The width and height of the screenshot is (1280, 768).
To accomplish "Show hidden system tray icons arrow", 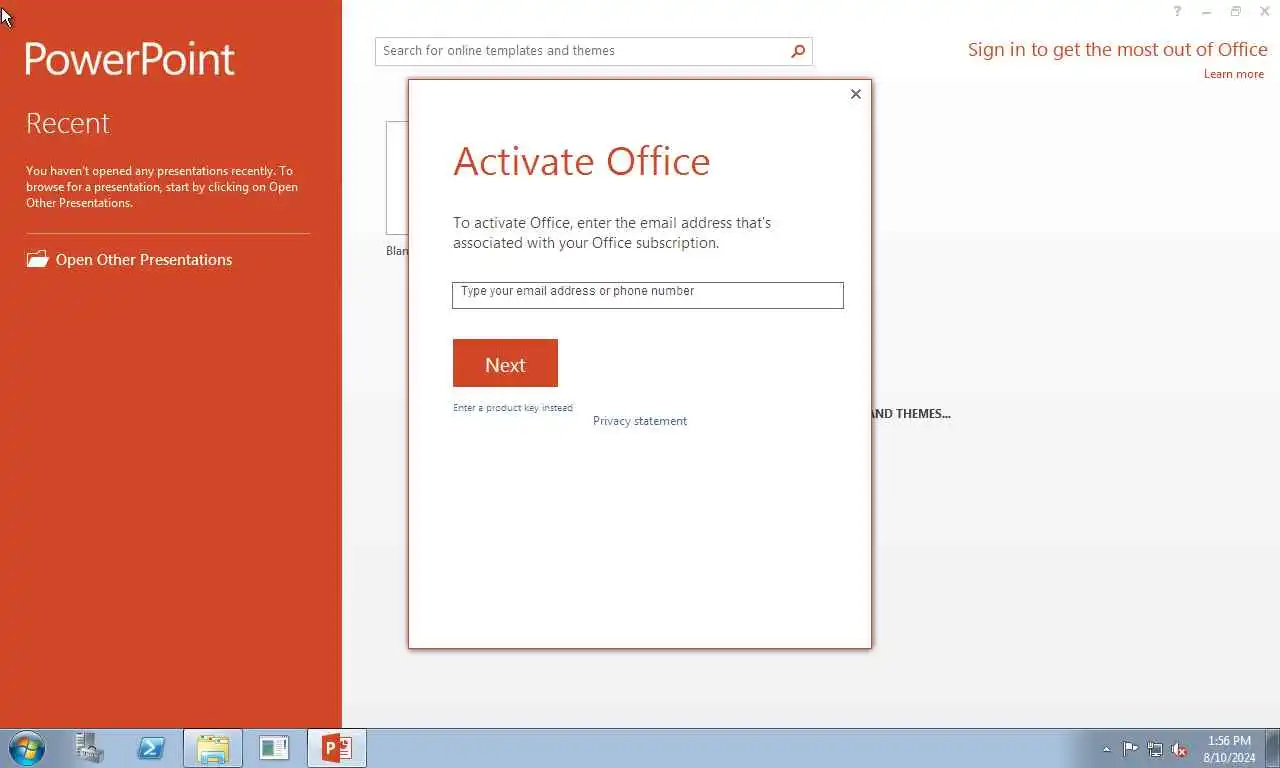I will [x=1106, y=749].
